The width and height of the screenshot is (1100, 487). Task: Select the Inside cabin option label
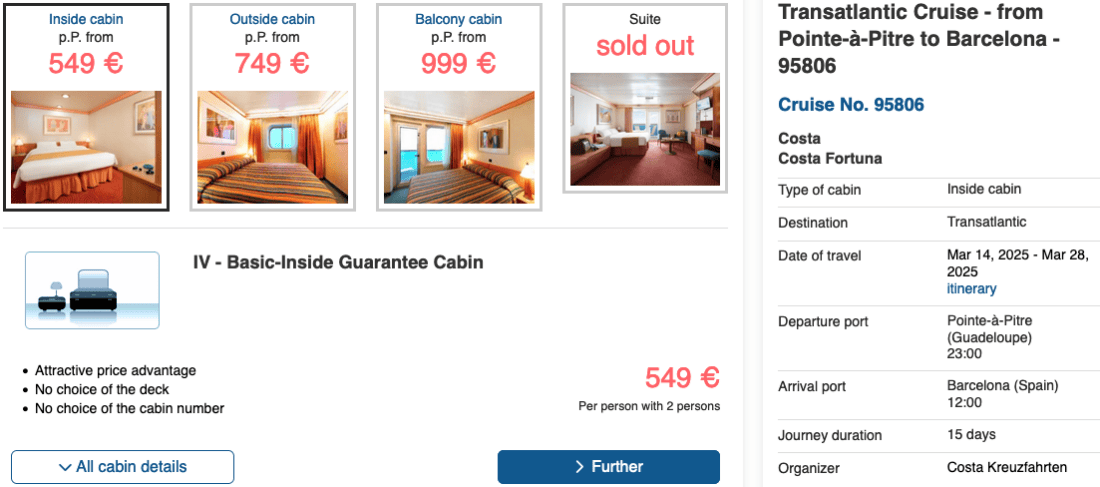[86, 19]
